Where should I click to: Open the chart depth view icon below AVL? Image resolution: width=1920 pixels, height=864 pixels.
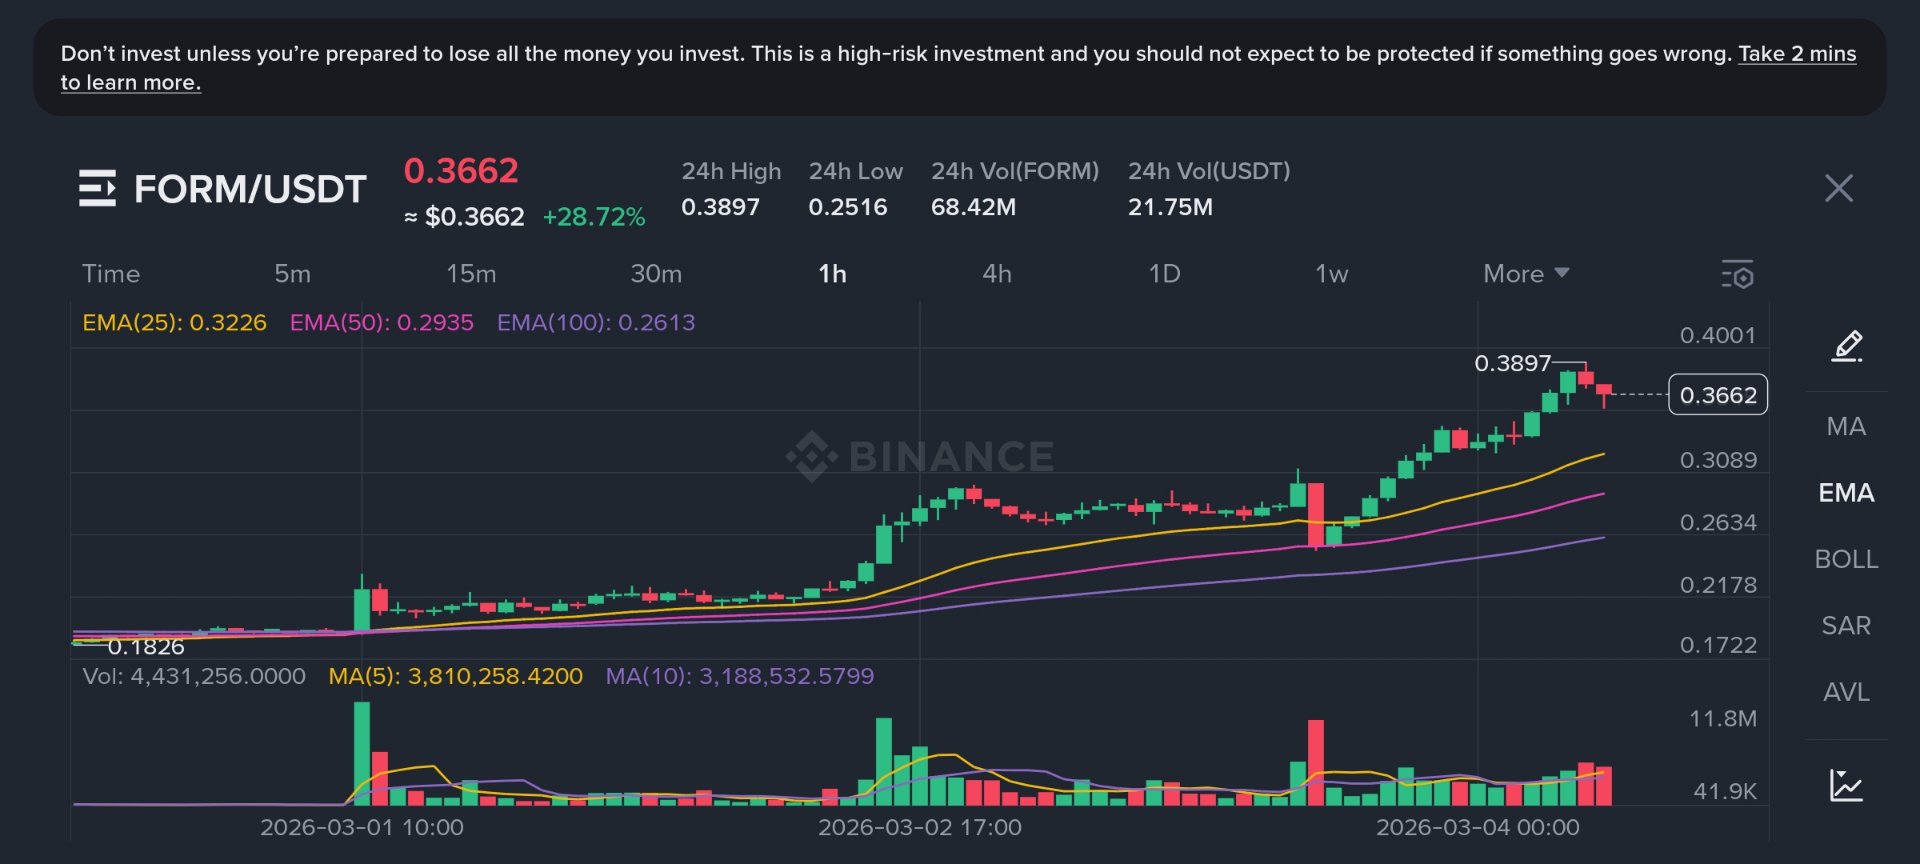point(1846,788)
